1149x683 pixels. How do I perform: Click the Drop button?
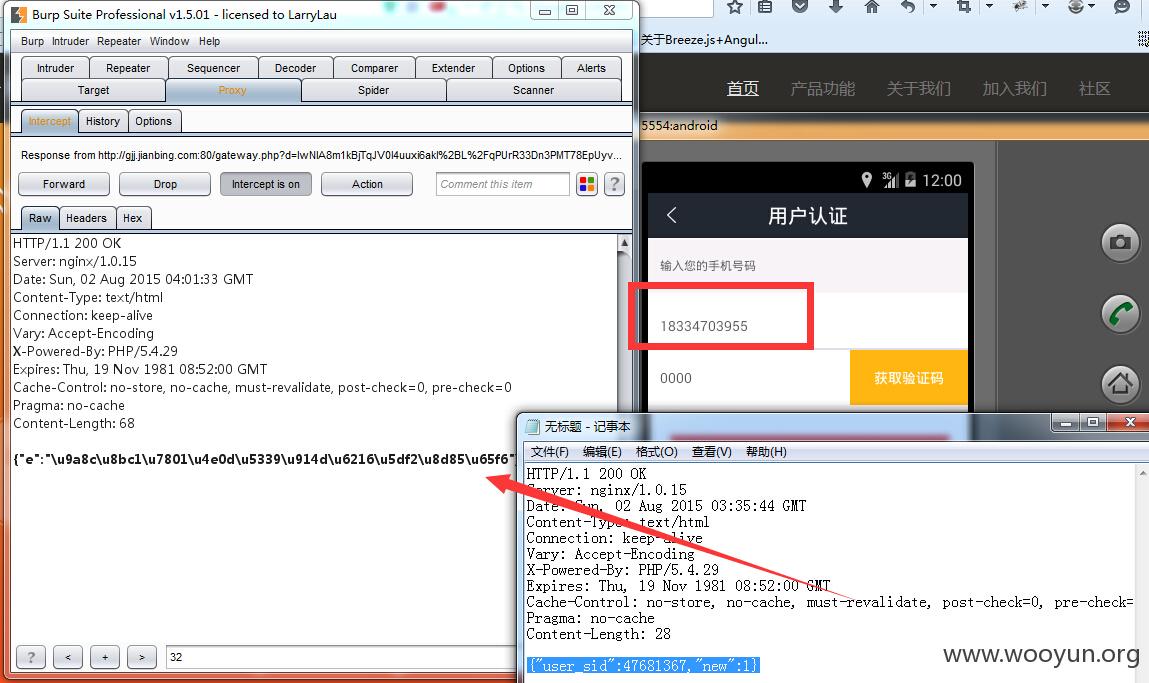(x=165, y=184)
